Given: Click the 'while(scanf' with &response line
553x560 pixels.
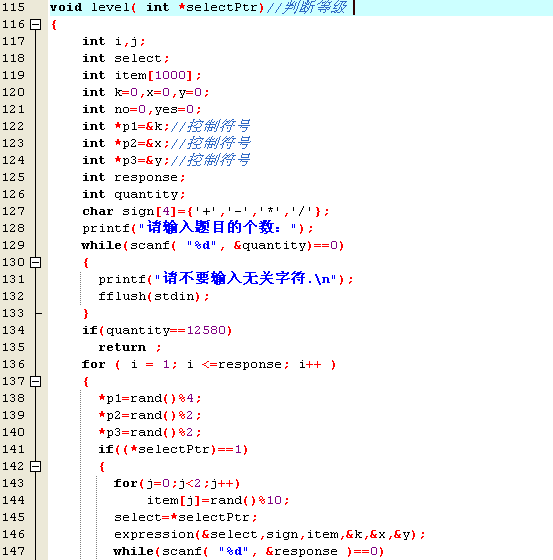Looking at the screenshot, I should point(249,551).
